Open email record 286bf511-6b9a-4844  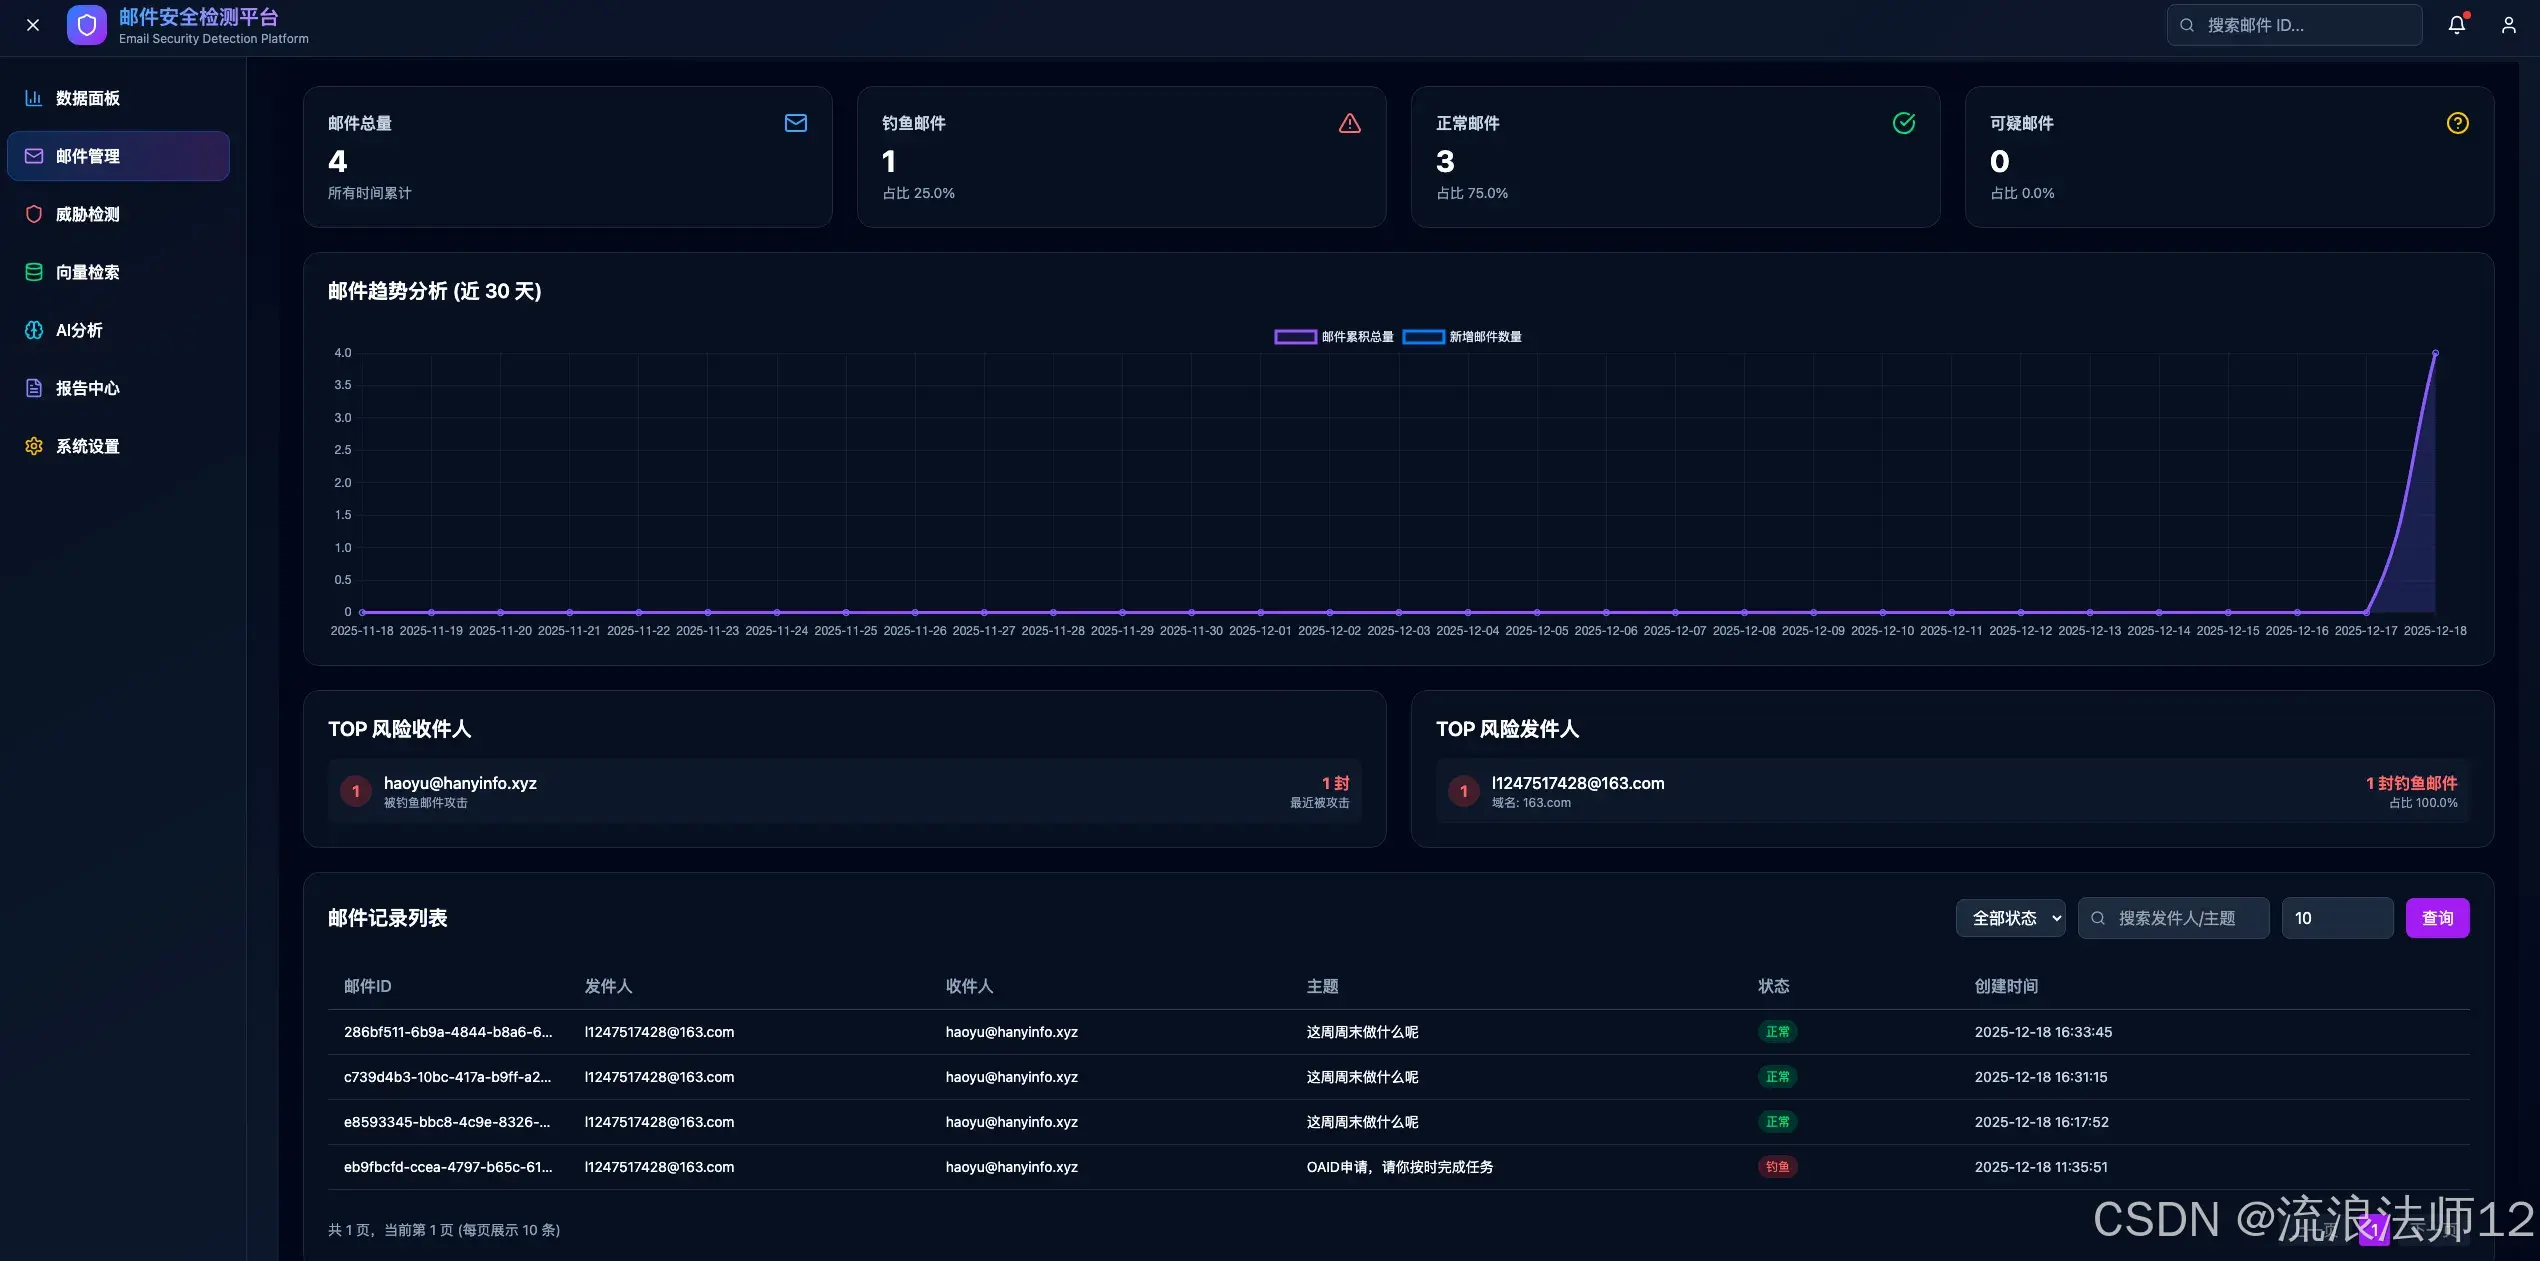[447, 1032]
